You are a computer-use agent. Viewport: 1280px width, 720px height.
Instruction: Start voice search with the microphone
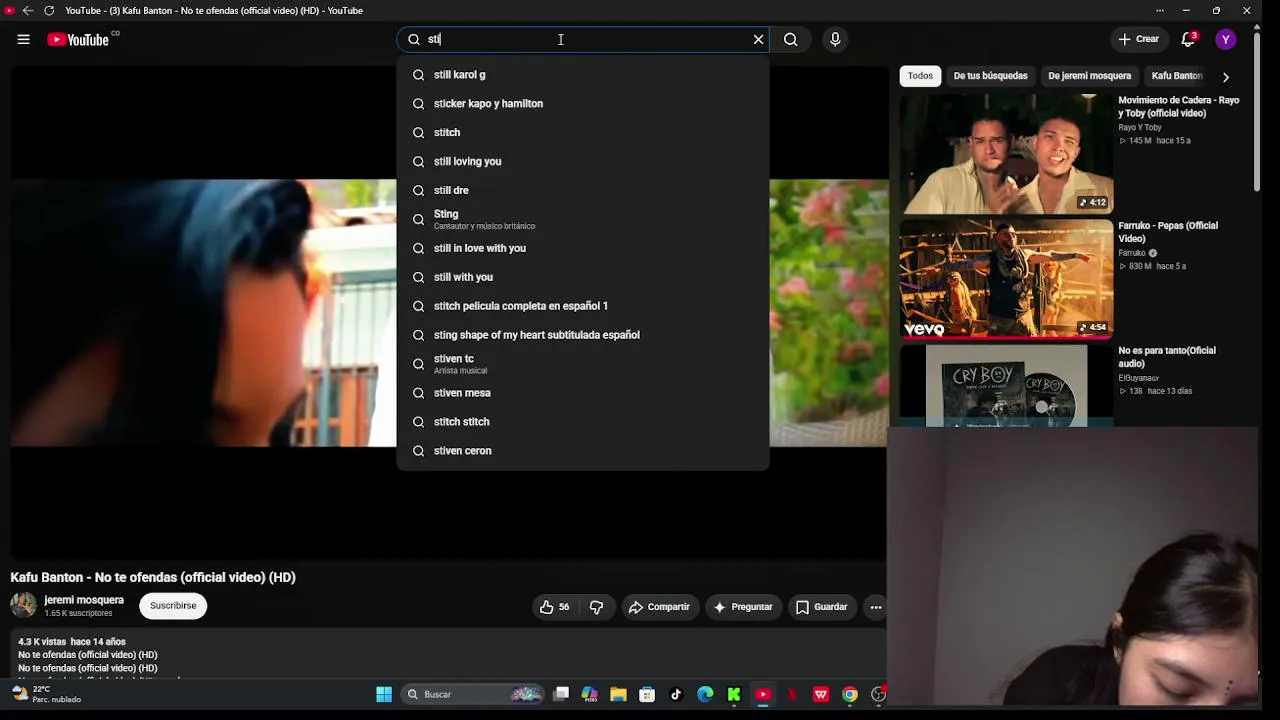tap(835, 39)
